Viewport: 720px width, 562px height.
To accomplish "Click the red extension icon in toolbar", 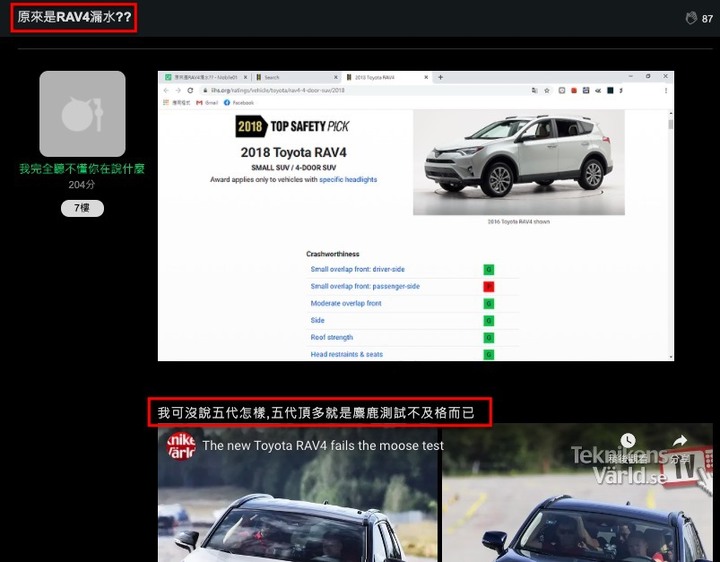I will [x=574, y=90].
